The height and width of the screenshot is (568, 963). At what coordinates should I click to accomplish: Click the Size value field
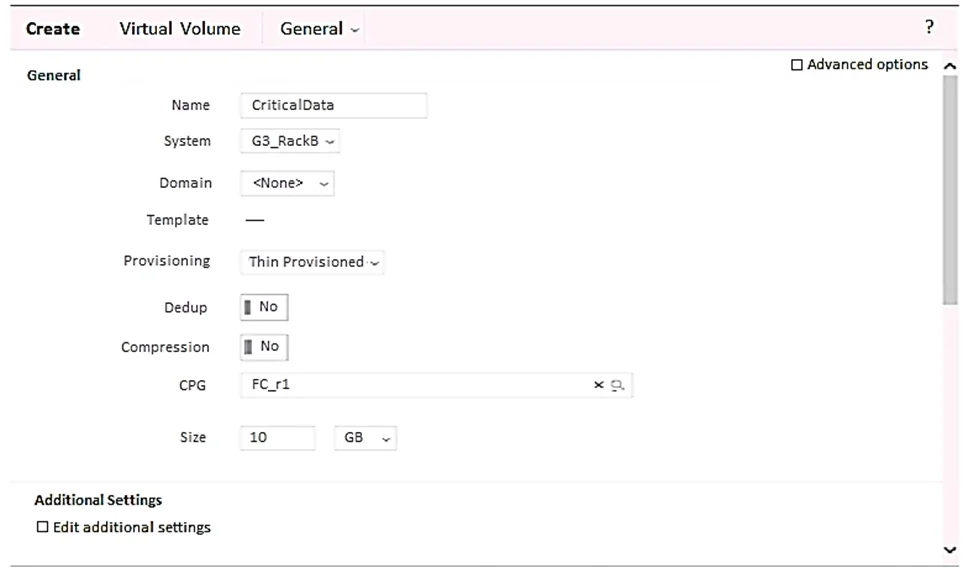coord(278,438)
